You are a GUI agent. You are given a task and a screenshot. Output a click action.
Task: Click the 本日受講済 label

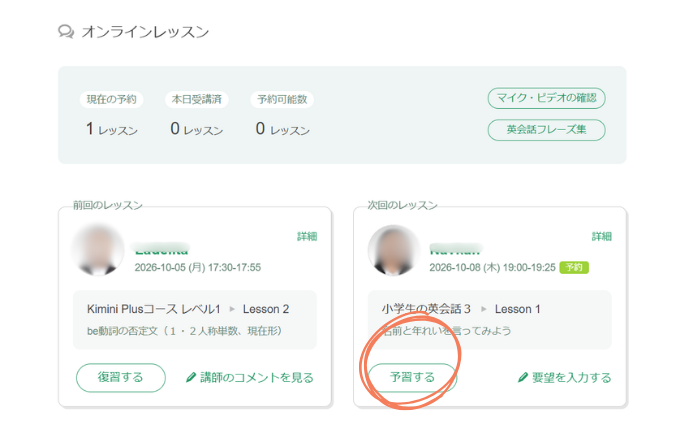tap(197, 99)
